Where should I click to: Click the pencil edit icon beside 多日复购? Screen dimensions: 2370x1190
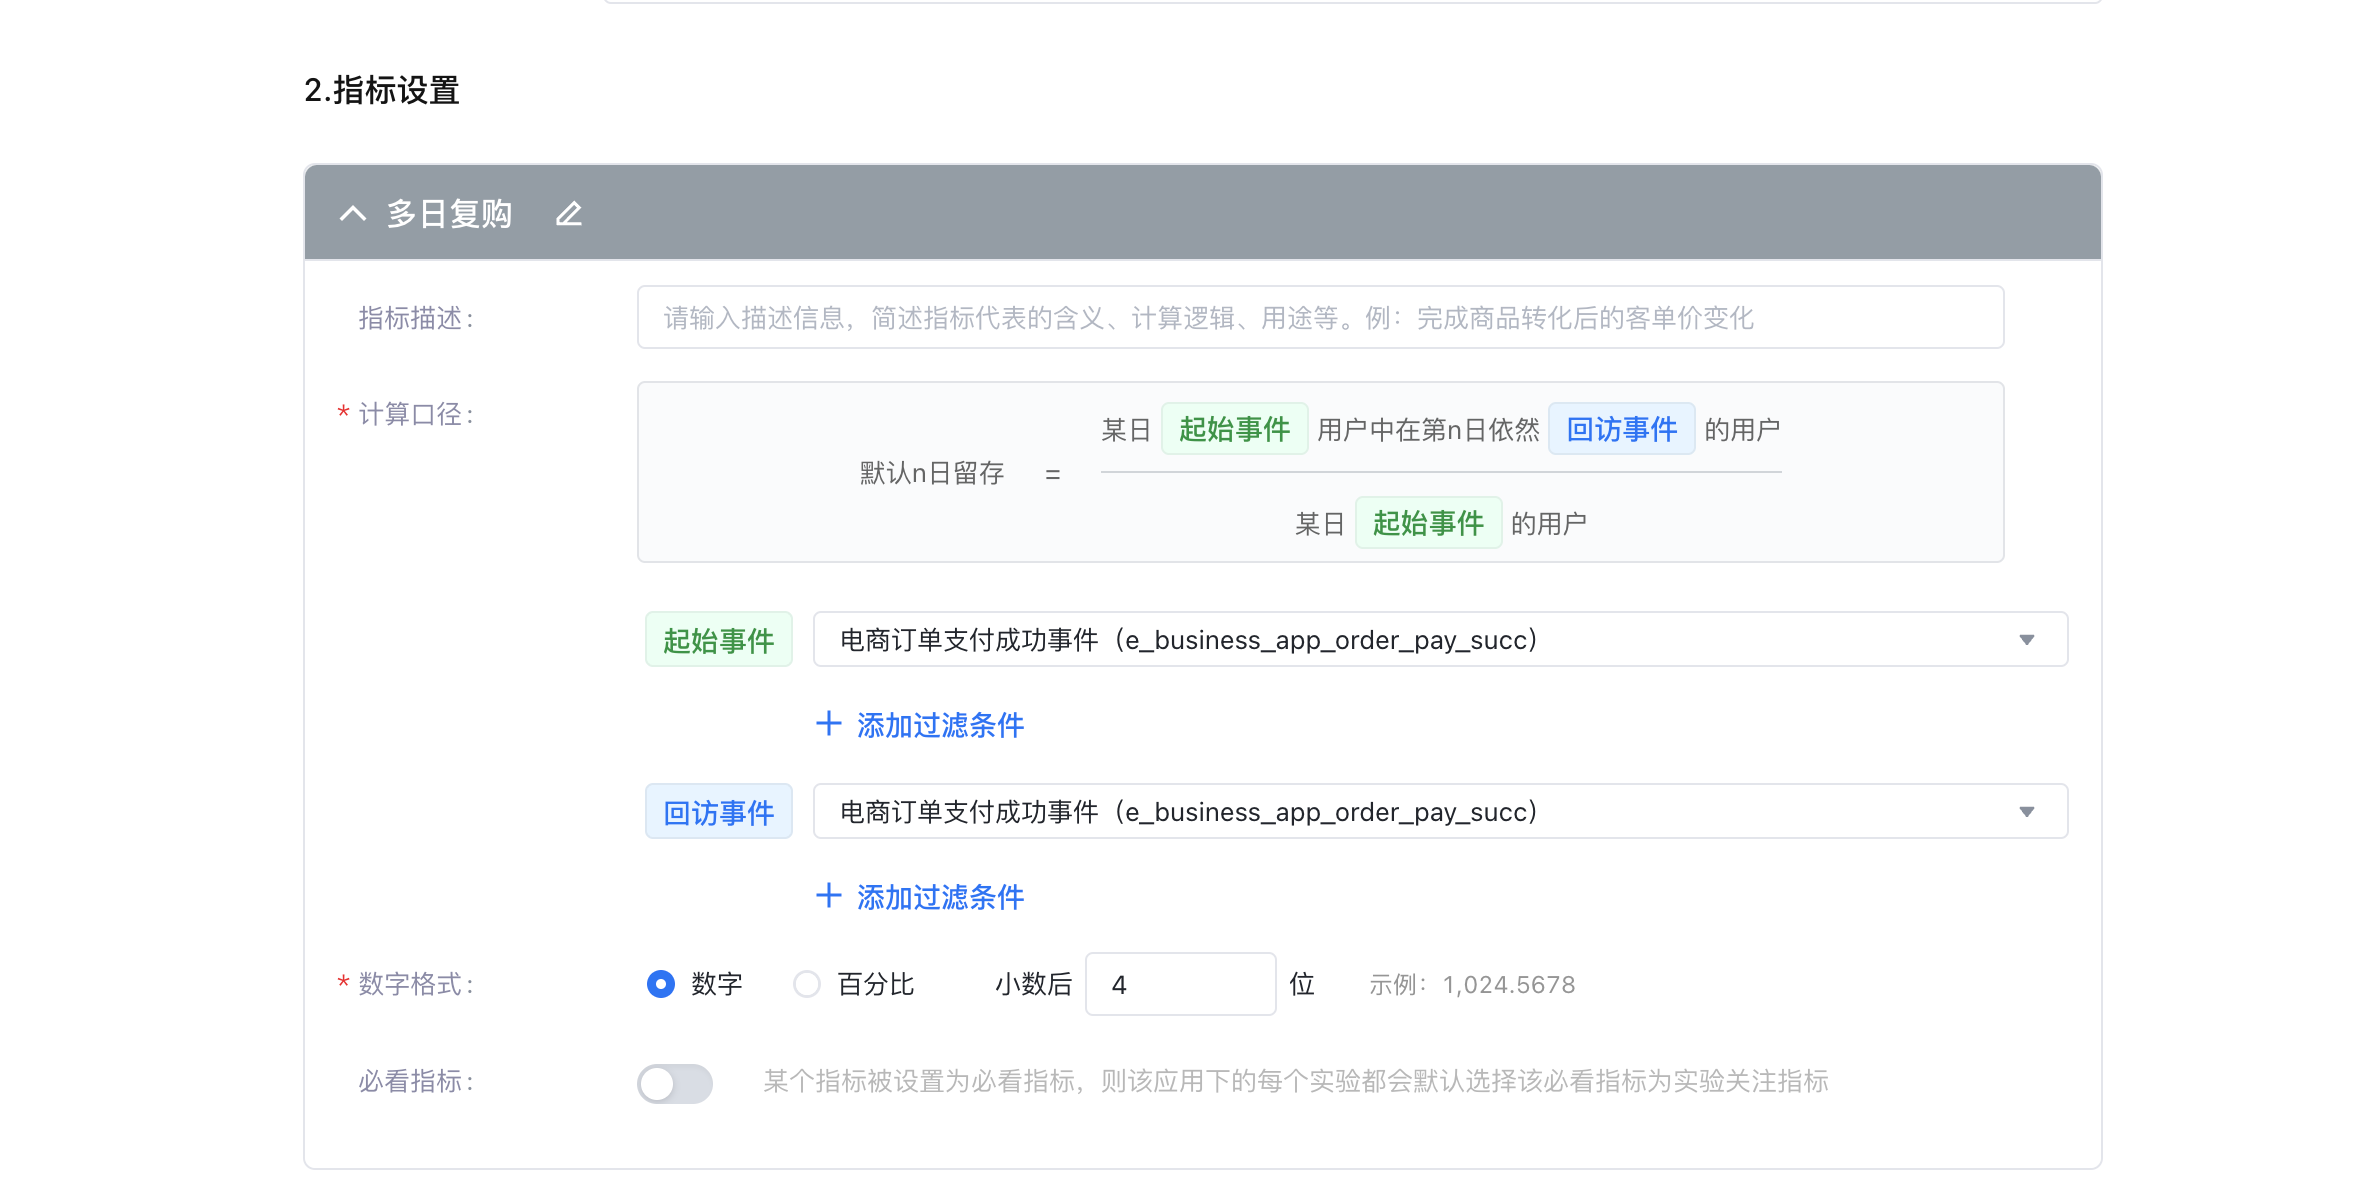coord(569,214)
